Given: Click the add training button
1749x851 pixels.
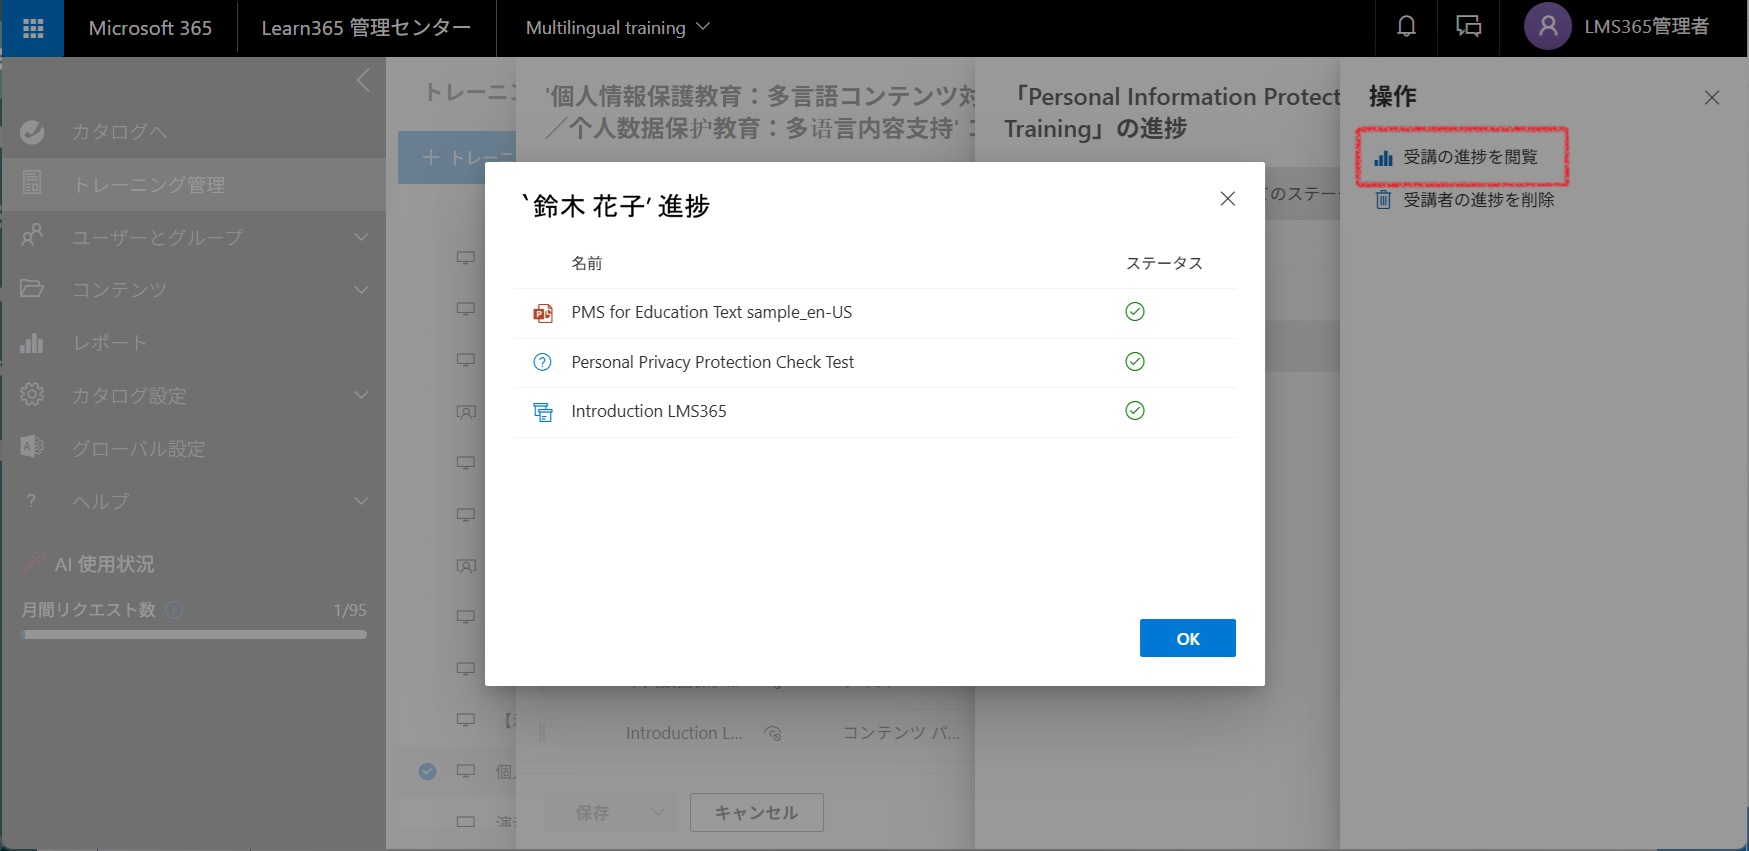Looking at the screenshot, I should [457, 157].
